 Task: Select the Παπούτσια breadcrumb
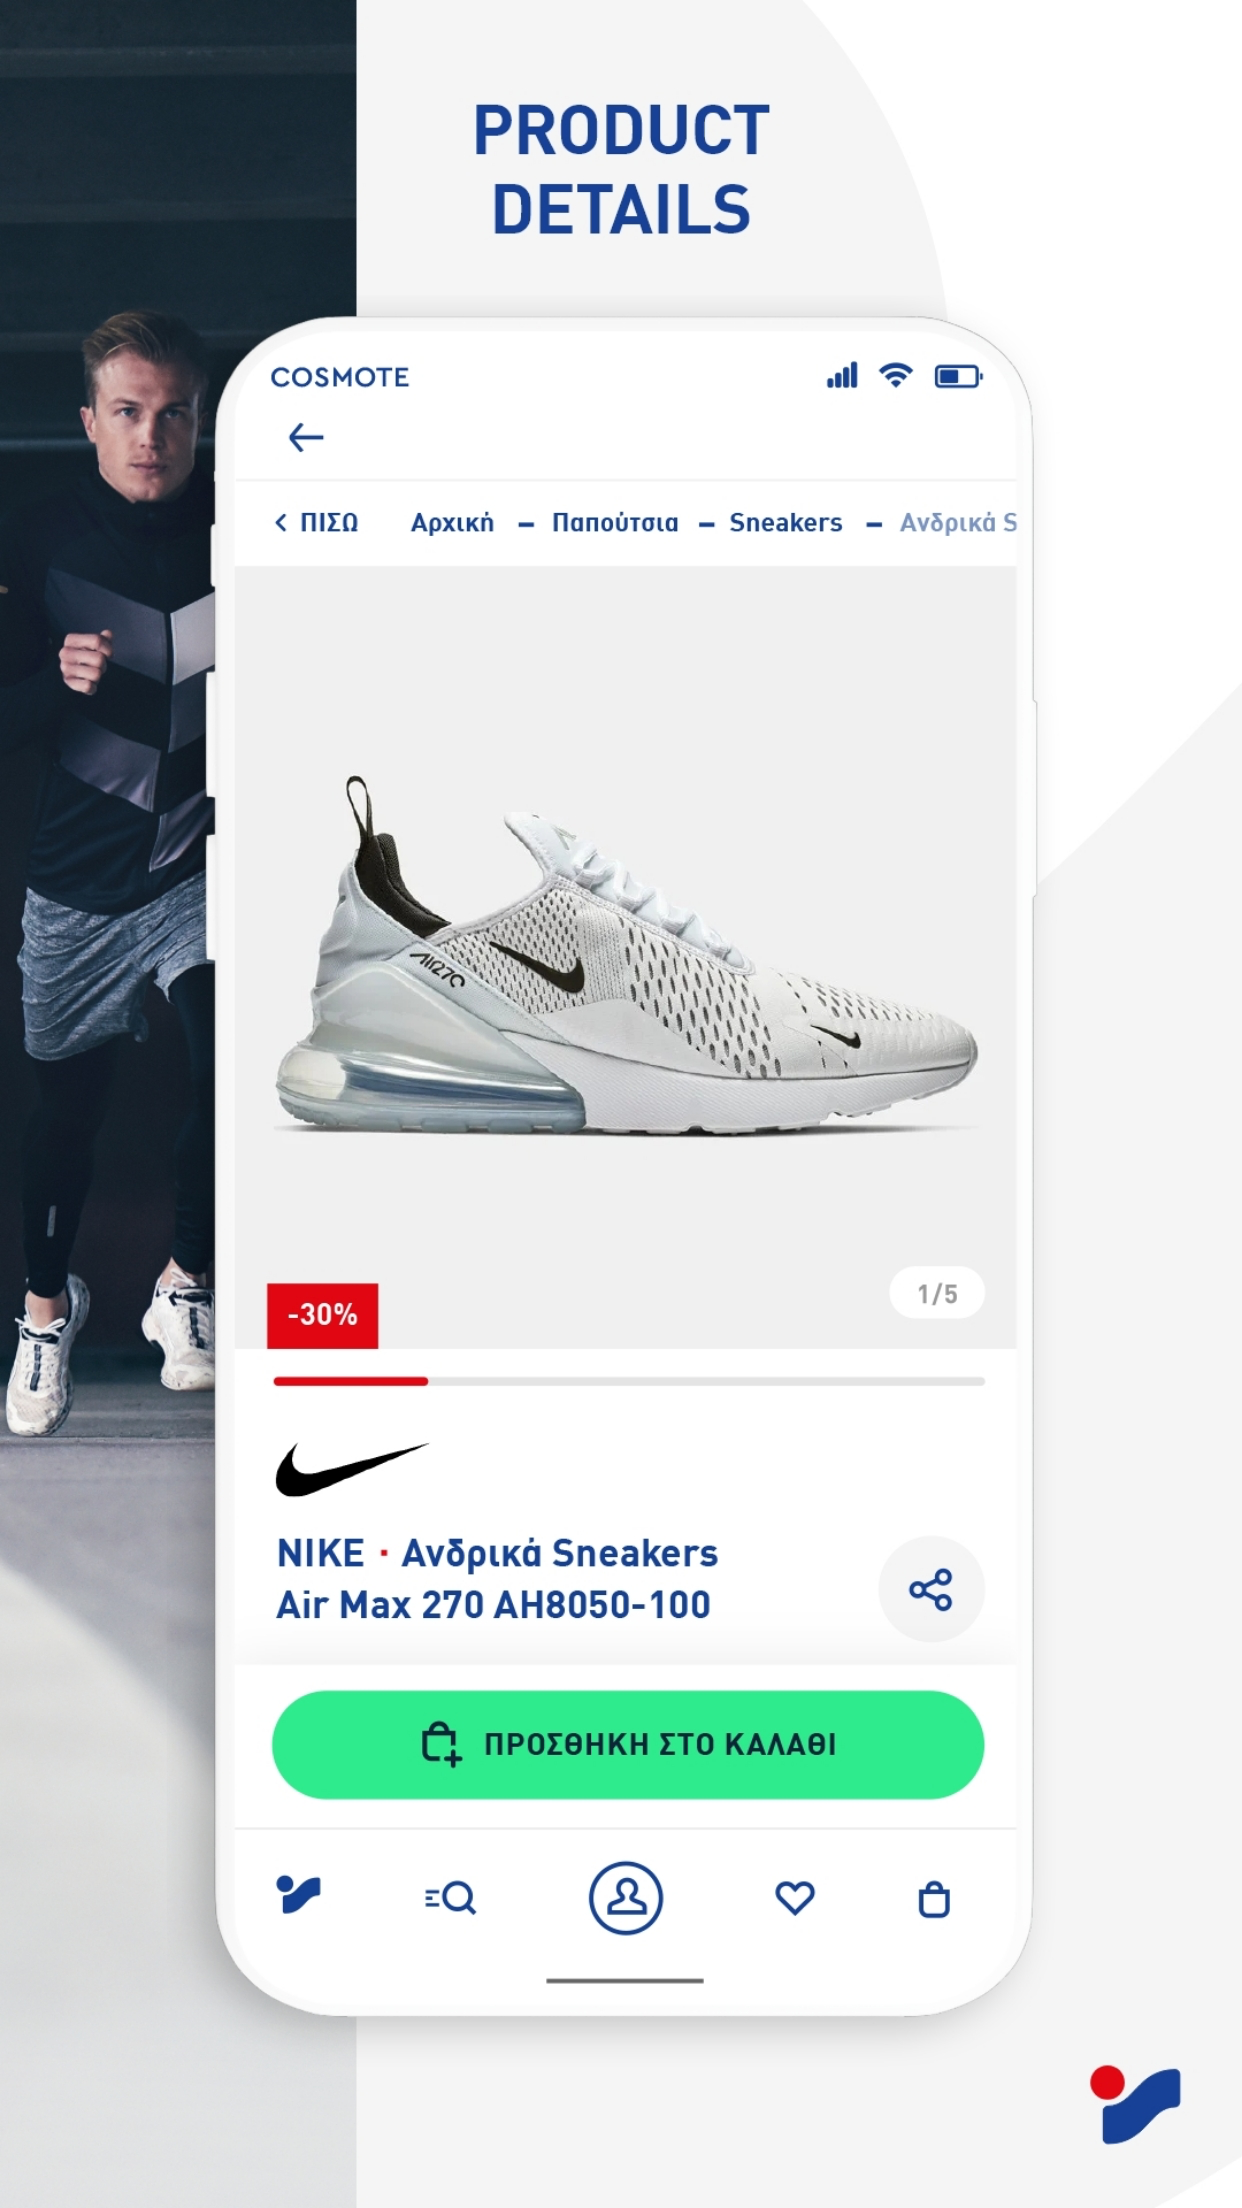click(x=615, y=522)
